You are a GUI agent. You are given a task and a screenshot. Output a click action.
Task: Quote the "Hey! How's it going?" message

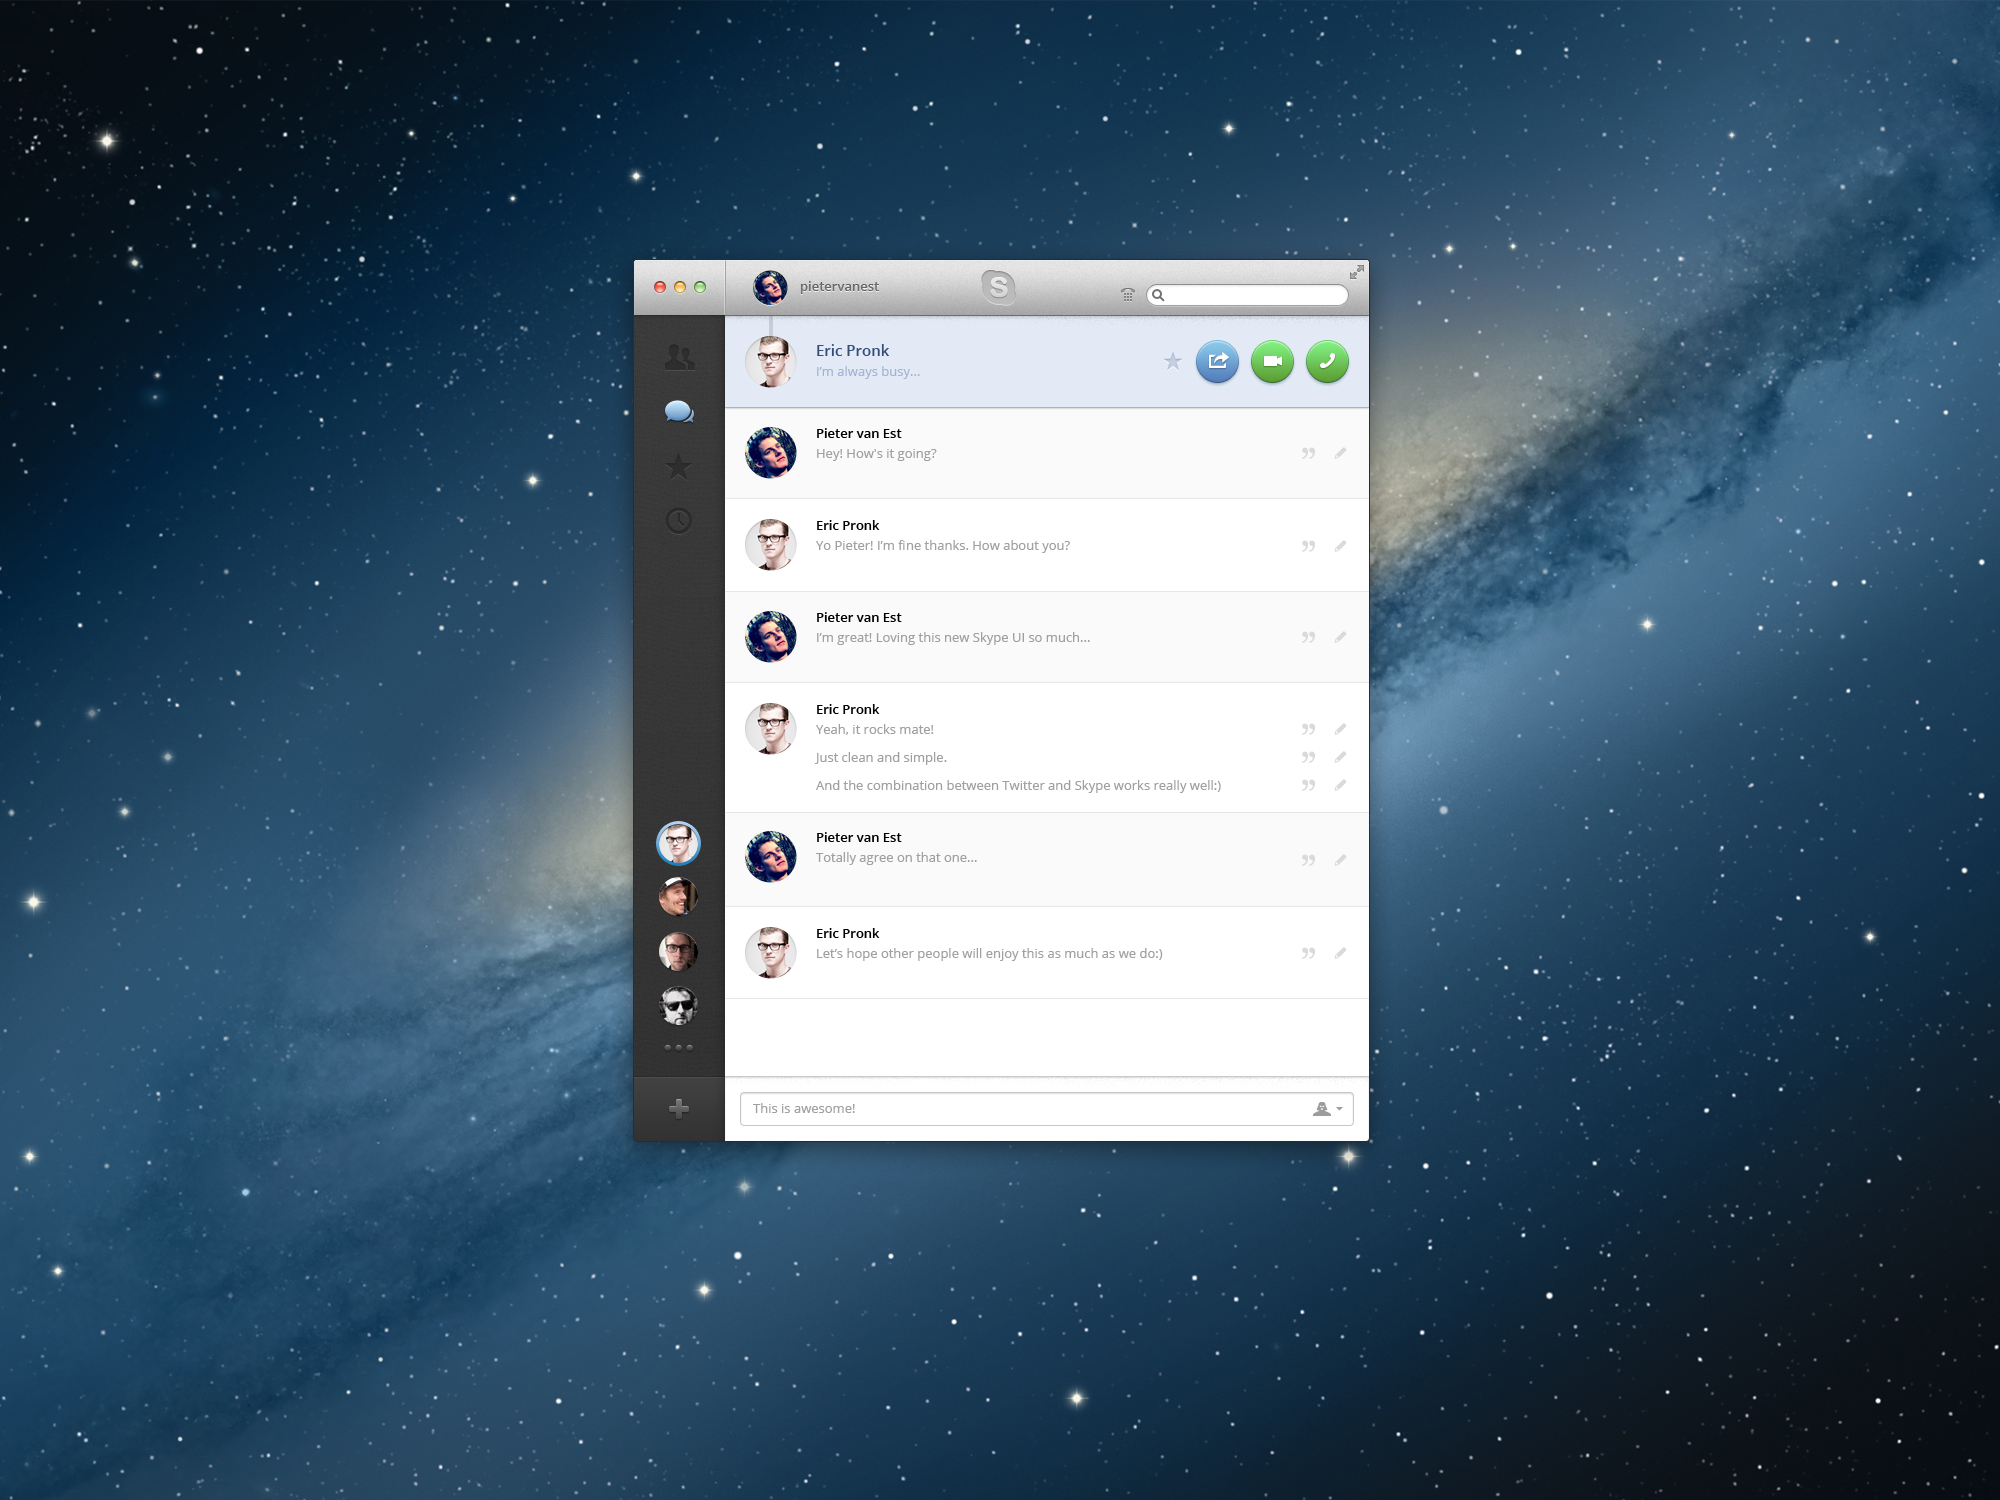1308,453
